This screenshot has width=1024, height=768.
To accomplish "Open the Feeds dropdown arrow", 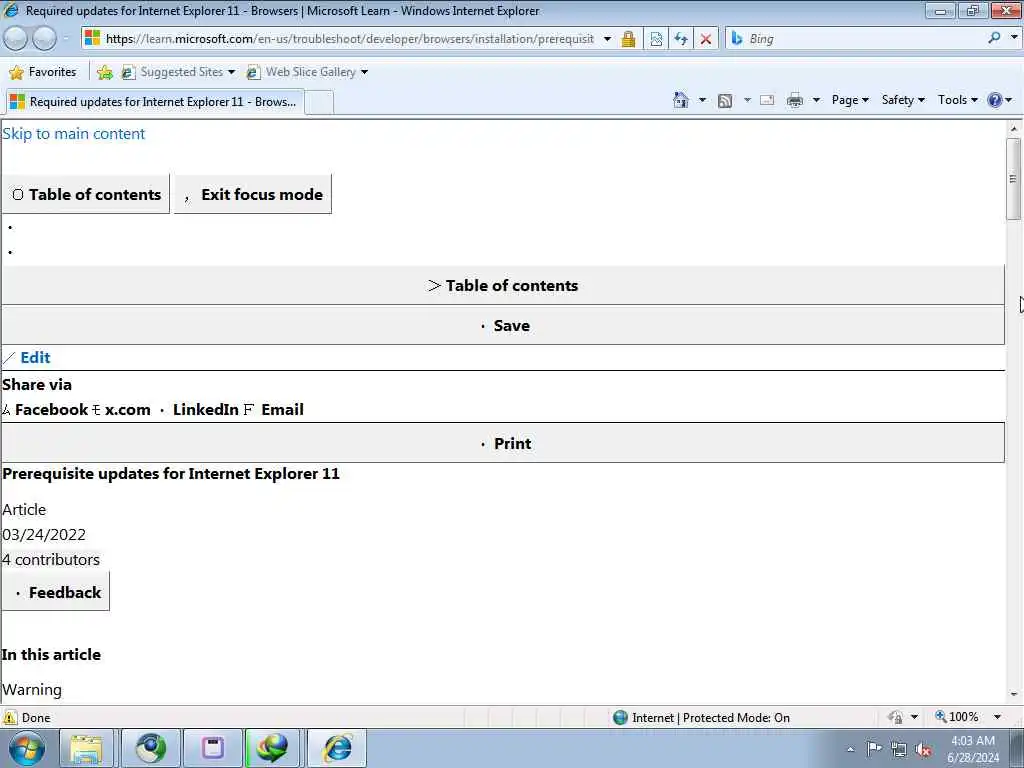I will tap(747, 100).
